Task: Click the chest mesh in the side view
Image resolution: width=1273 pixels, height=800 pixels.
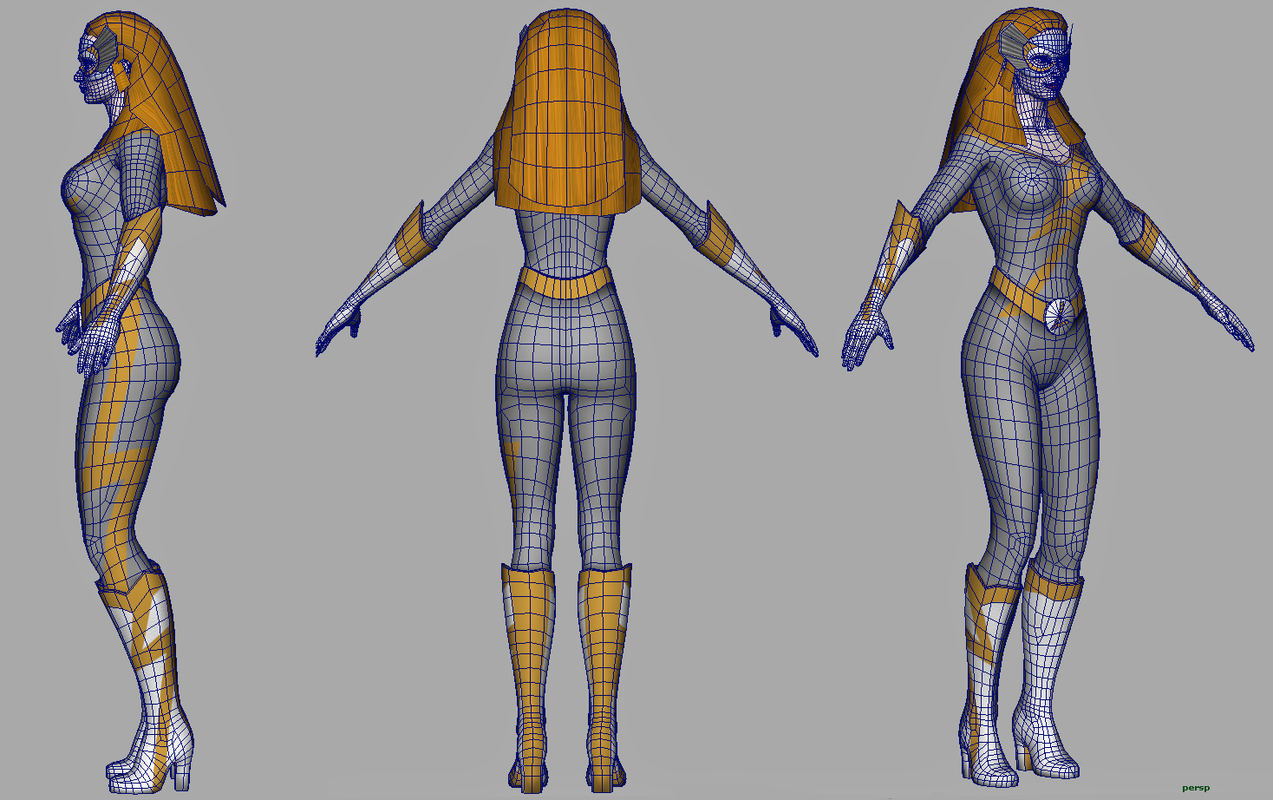Action: pos(85,180)
